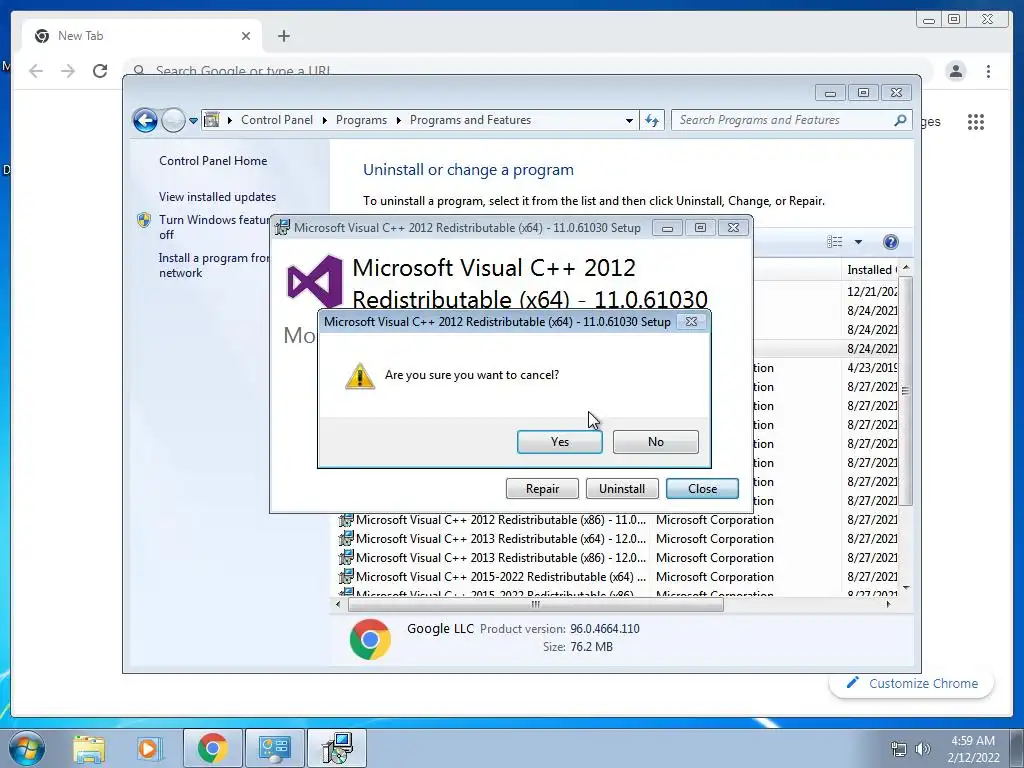Click the Control Panel back arrow button
The image size is (1024, 768).
145,120
